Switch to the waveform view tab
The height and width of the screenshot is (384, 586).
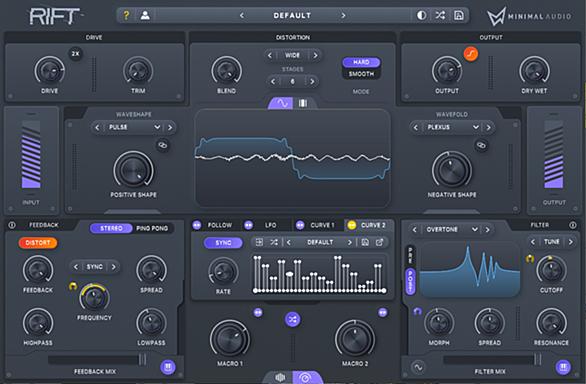281,103
